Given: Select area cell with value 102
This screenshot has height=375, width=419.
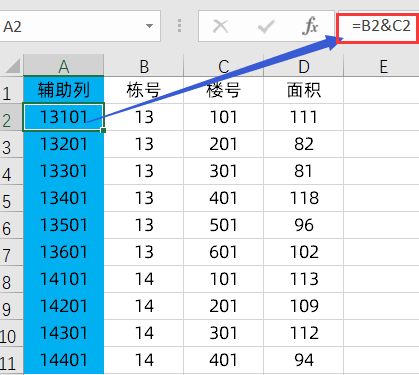Looking at the screenshot, I should [x=304, y=252].
